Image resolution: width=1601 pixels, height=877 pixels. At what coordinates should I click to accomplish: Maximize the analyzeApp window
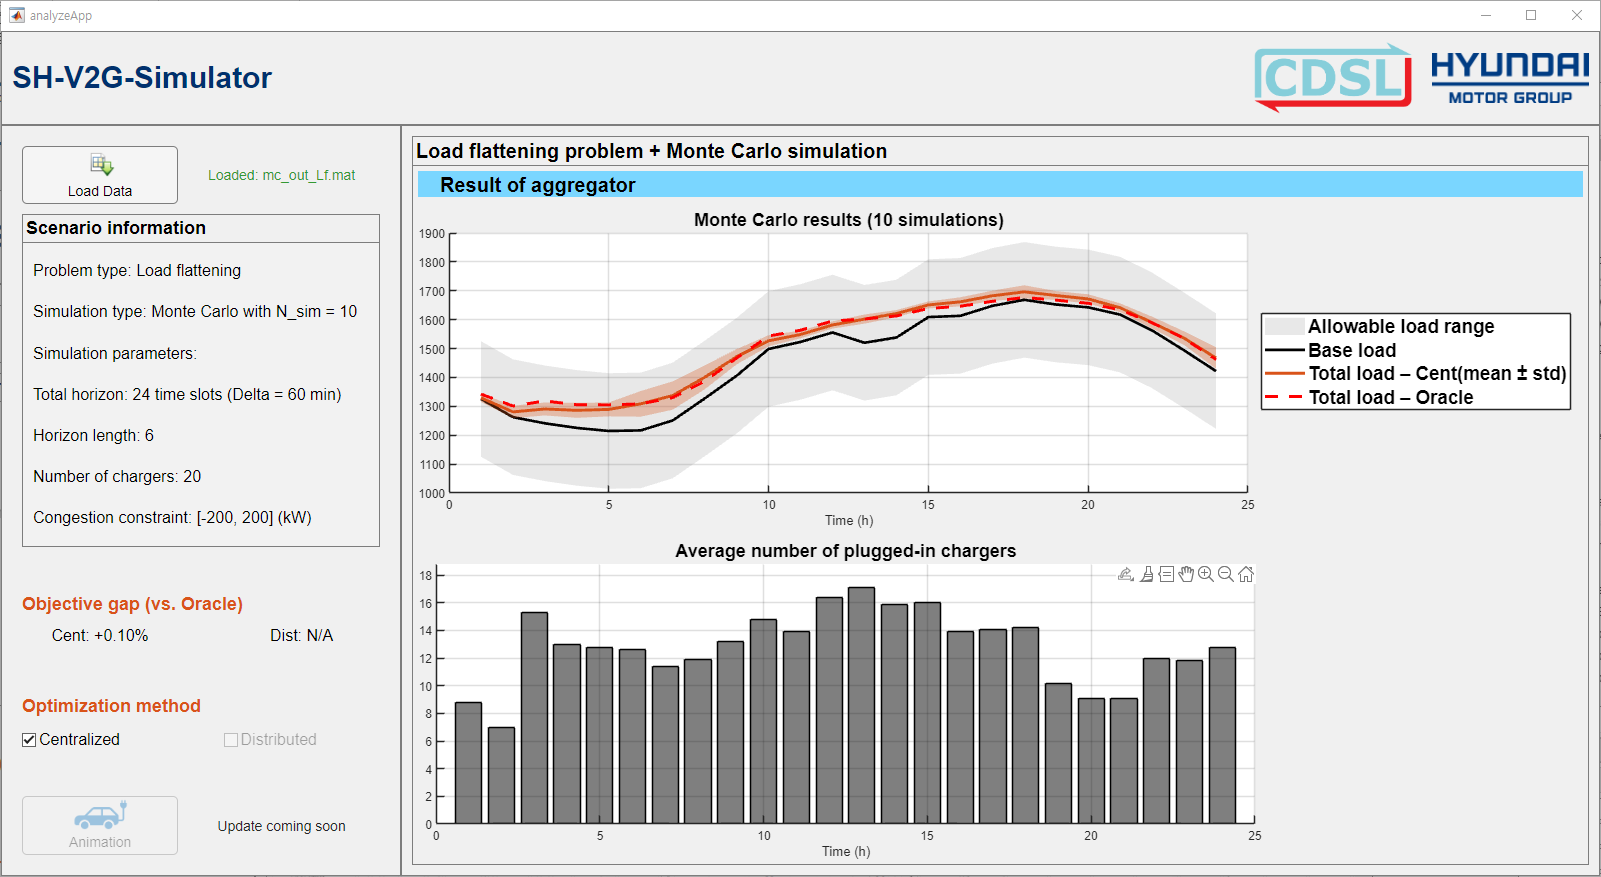click(1530, 15)
